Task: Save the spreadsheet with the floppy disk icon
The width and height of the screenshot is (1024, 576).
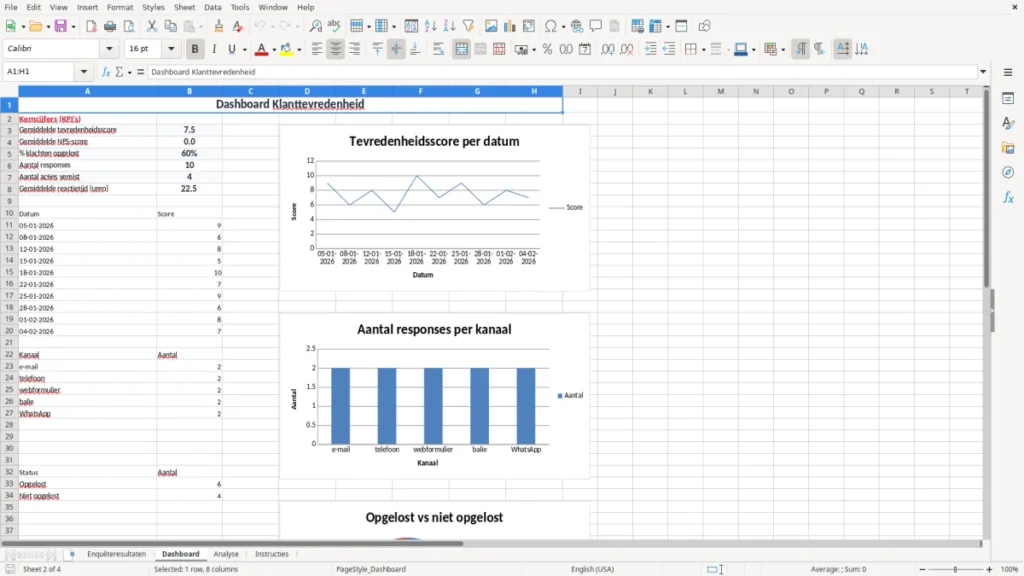Action: (x=61, y=26)
